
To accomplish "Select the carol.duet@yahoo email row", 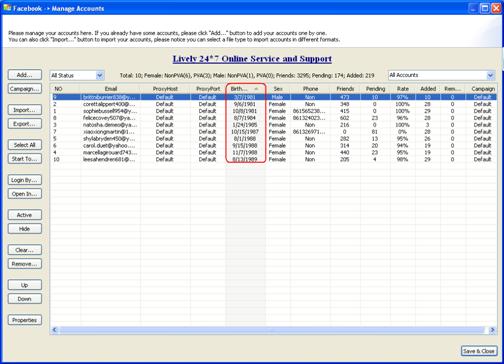I will pyautogui.click(x=273, y=146).
